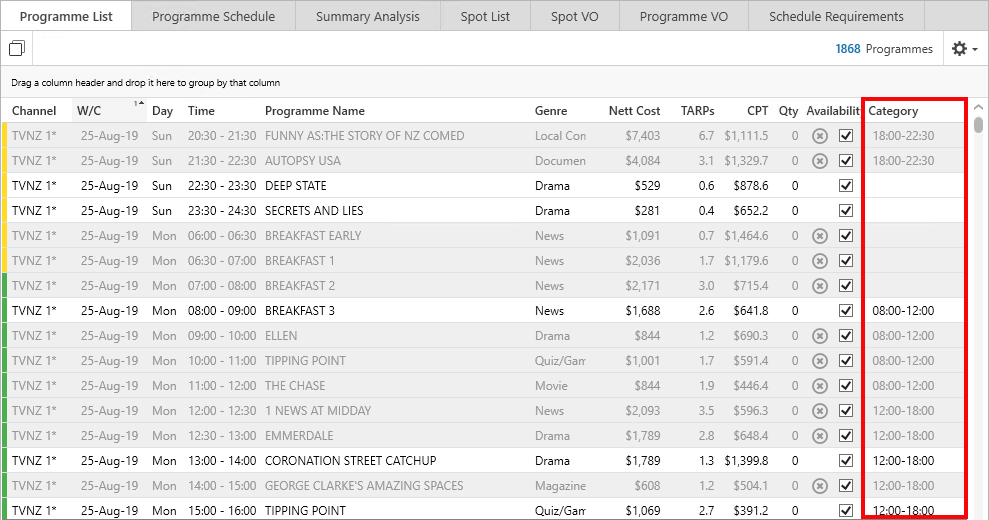Toggle the checkbox for CORONATION STREET CATCHUP
989x520 pixels.
(846, 461)
